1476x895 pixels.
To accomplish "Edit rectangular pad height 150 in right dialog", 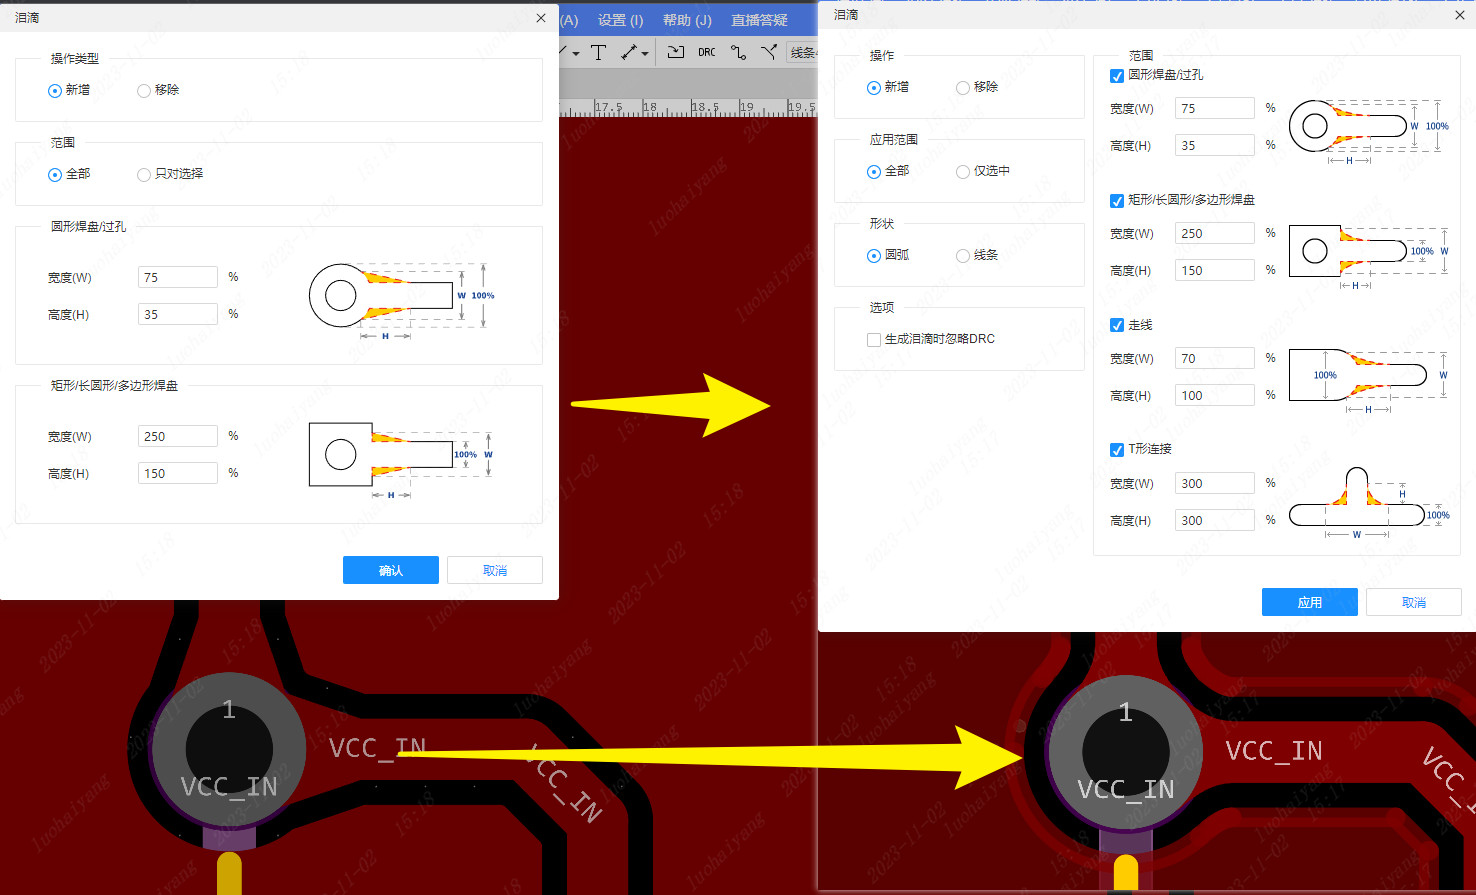I will [1215, 270].
